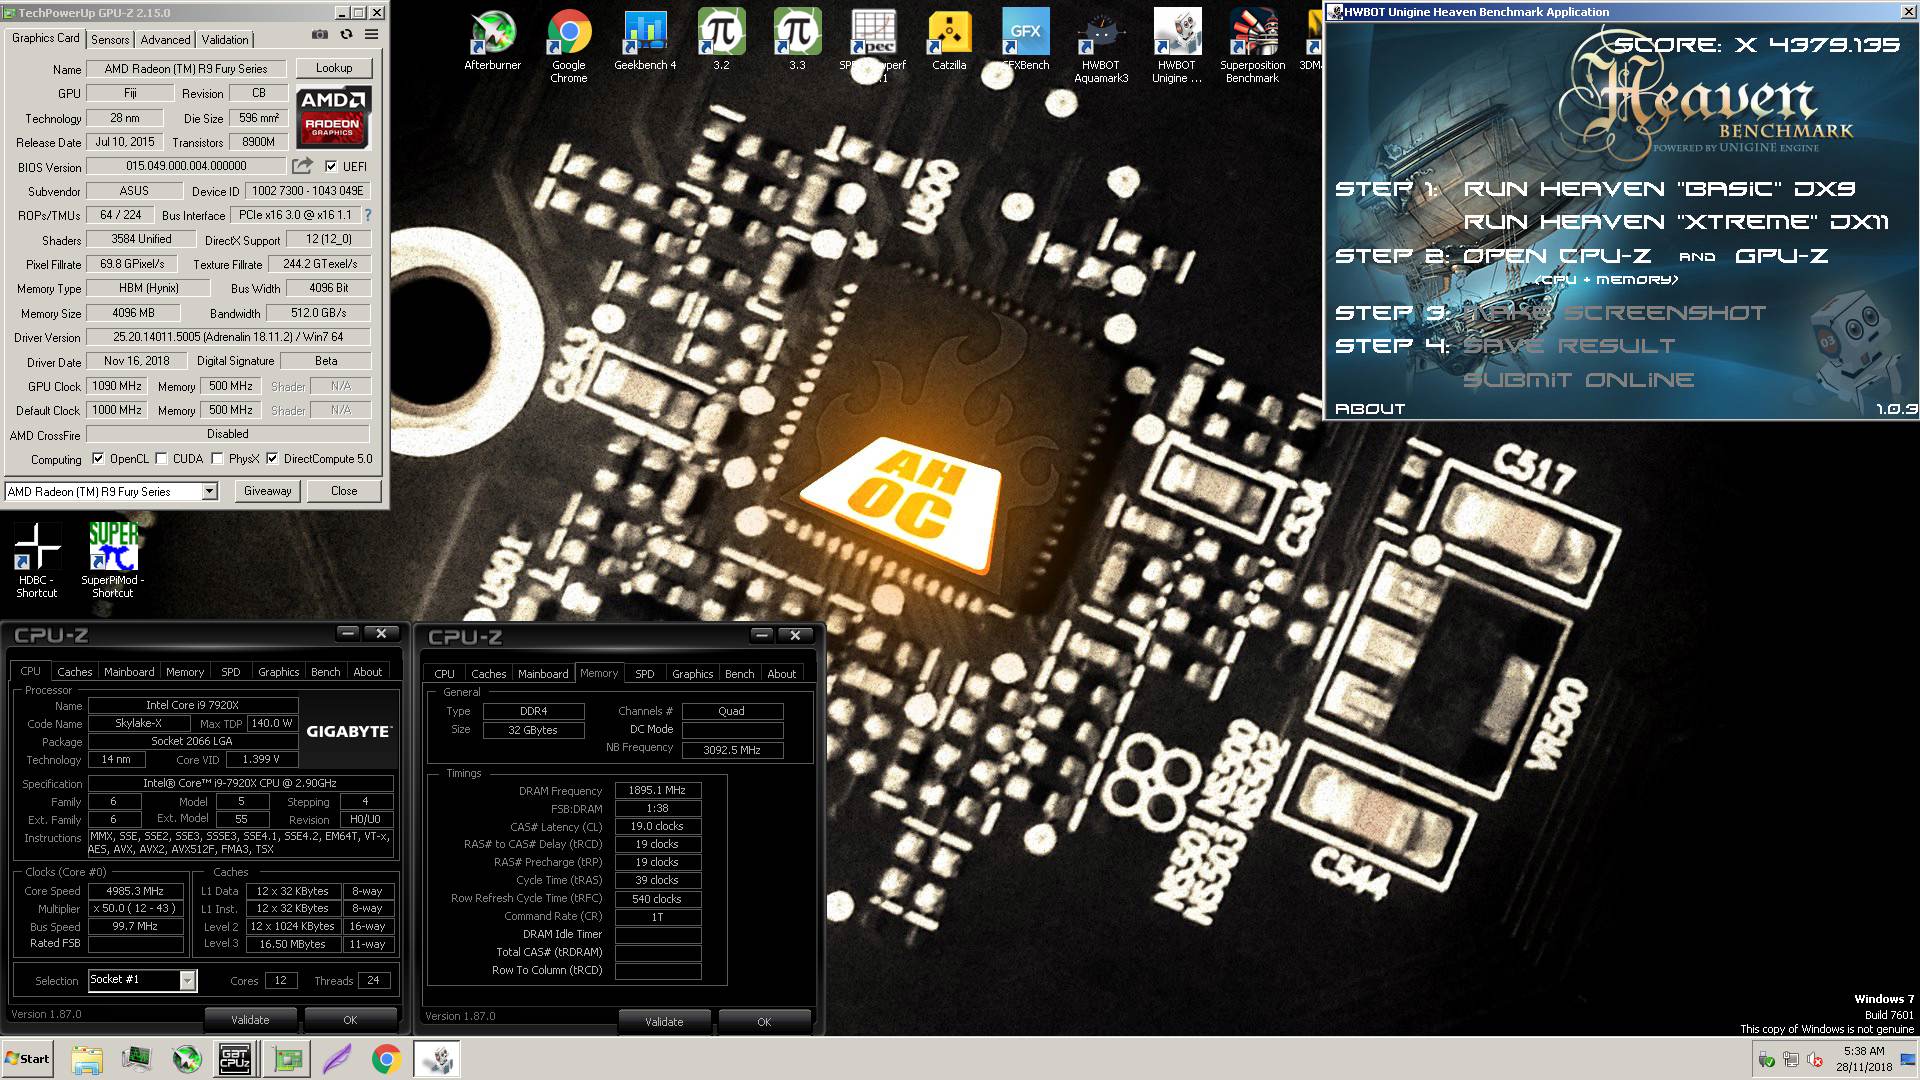Click the Lookup button in GPU-Z
The width and height of the screenshot is (1920, 1080).
pyautogui.click(x=334, y=68)
